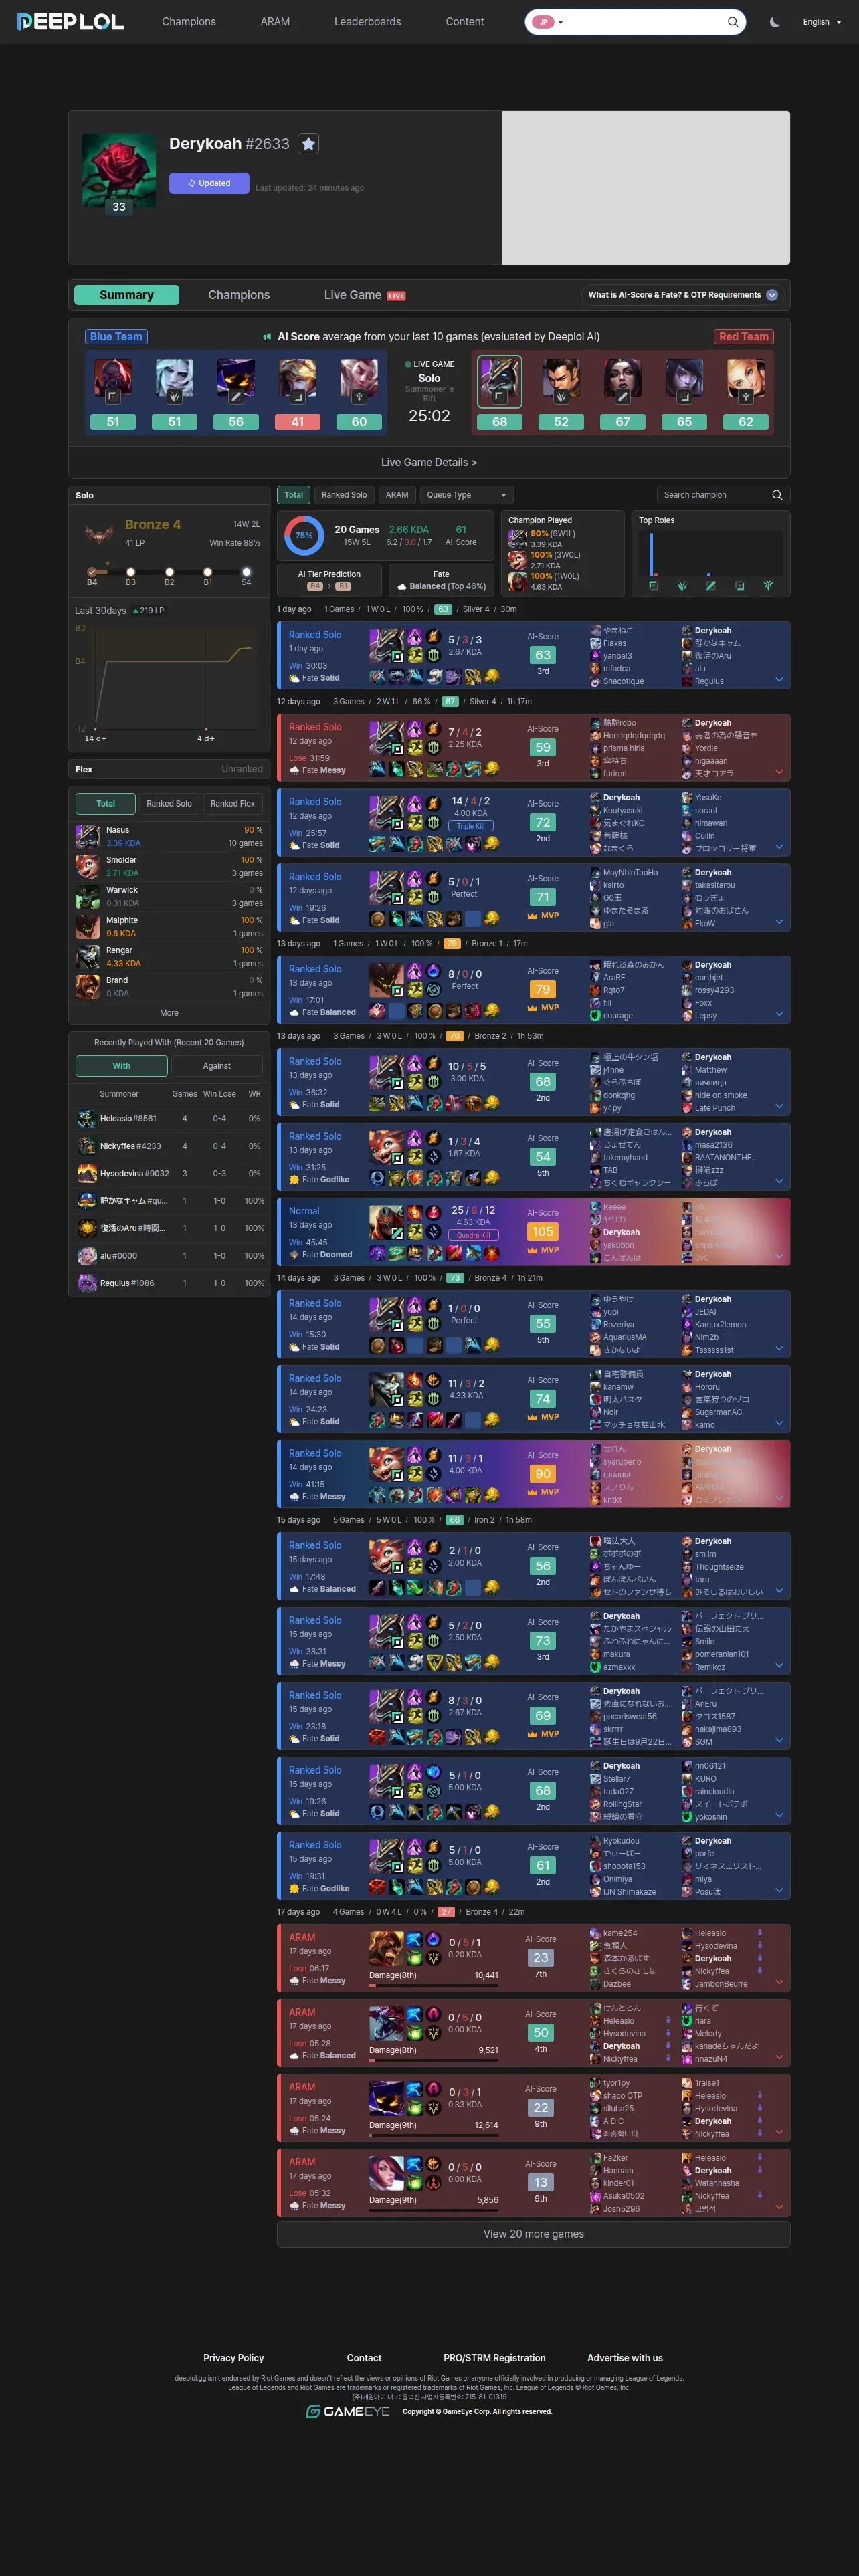
Task: Select the Ranked Solo filter toggle
Action: click(x=344, y=495)
